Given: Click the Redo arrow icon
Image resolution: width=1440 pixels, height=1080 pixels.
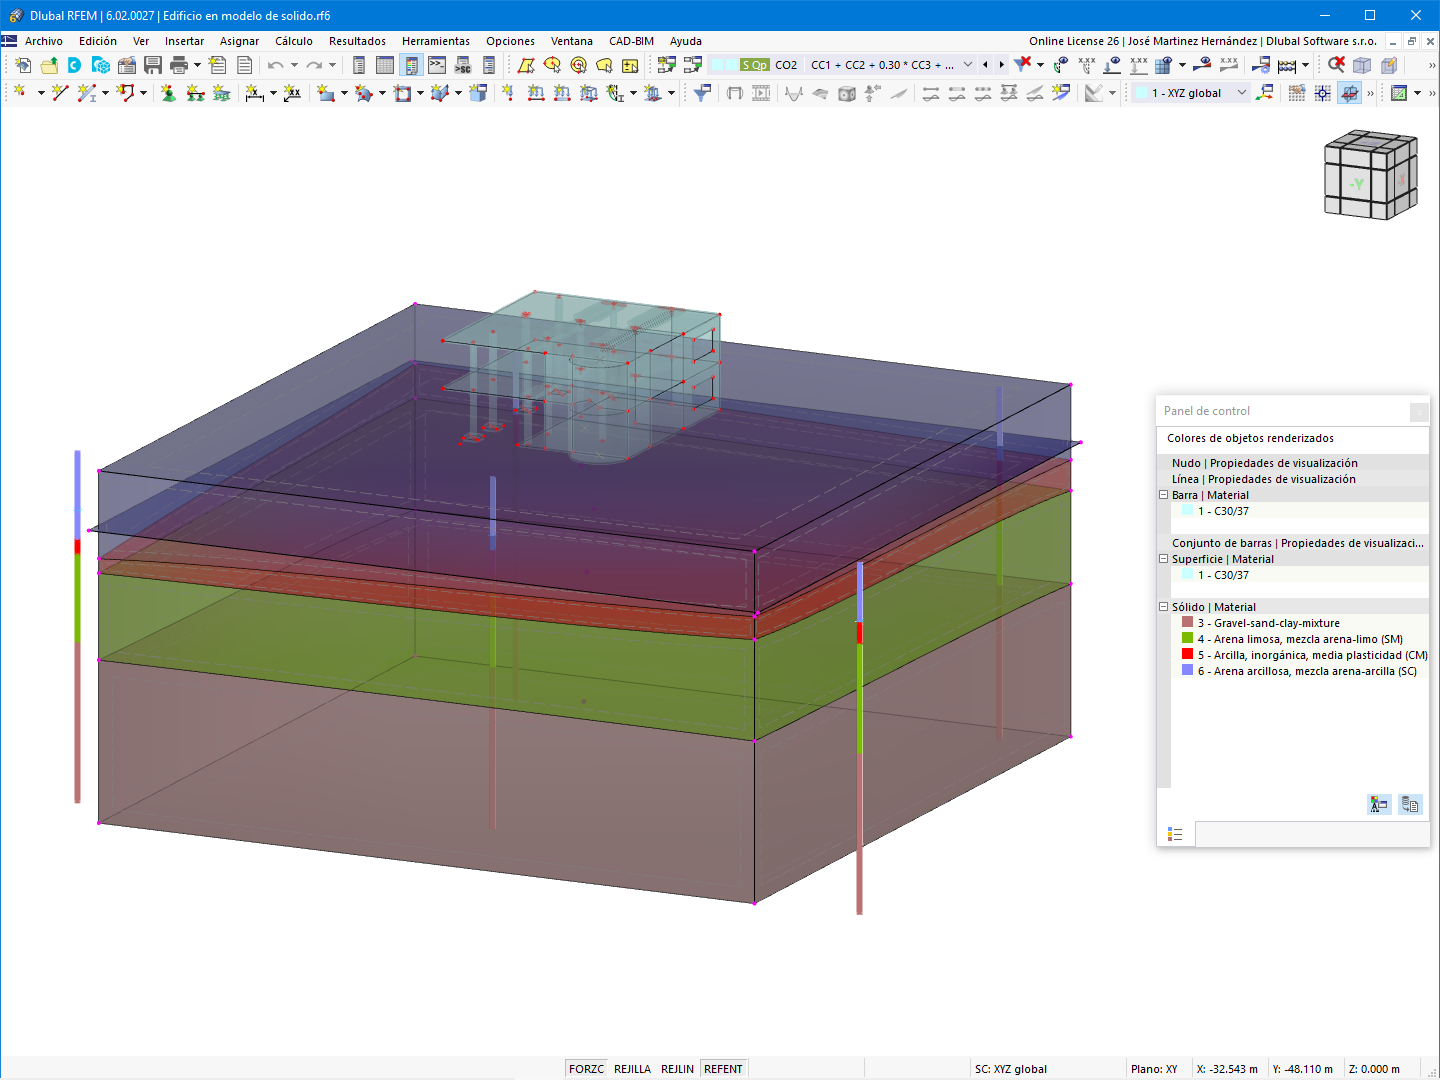Looking at the screenshot, I should pos(314,65).
